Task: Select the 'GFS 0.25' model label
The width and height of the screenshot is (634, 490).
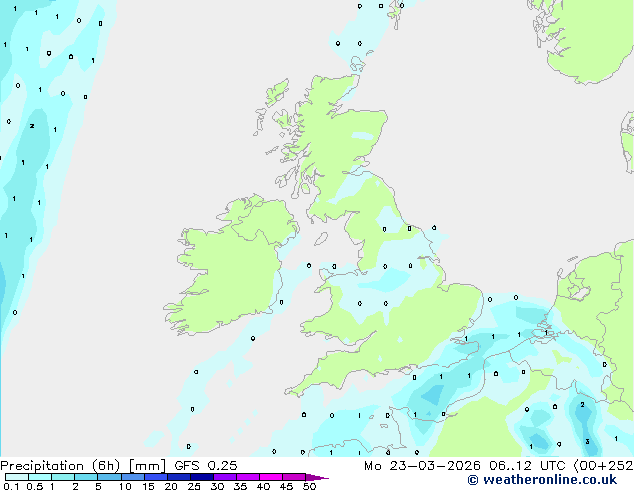Action: pyautogui.click(x=206, y=466)
